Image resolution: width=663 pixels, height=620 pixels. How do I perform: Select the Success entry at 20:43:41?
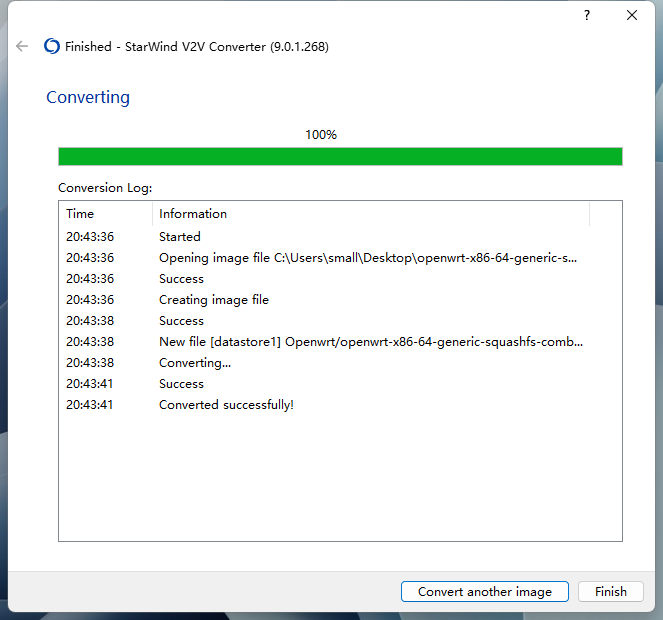181,384
